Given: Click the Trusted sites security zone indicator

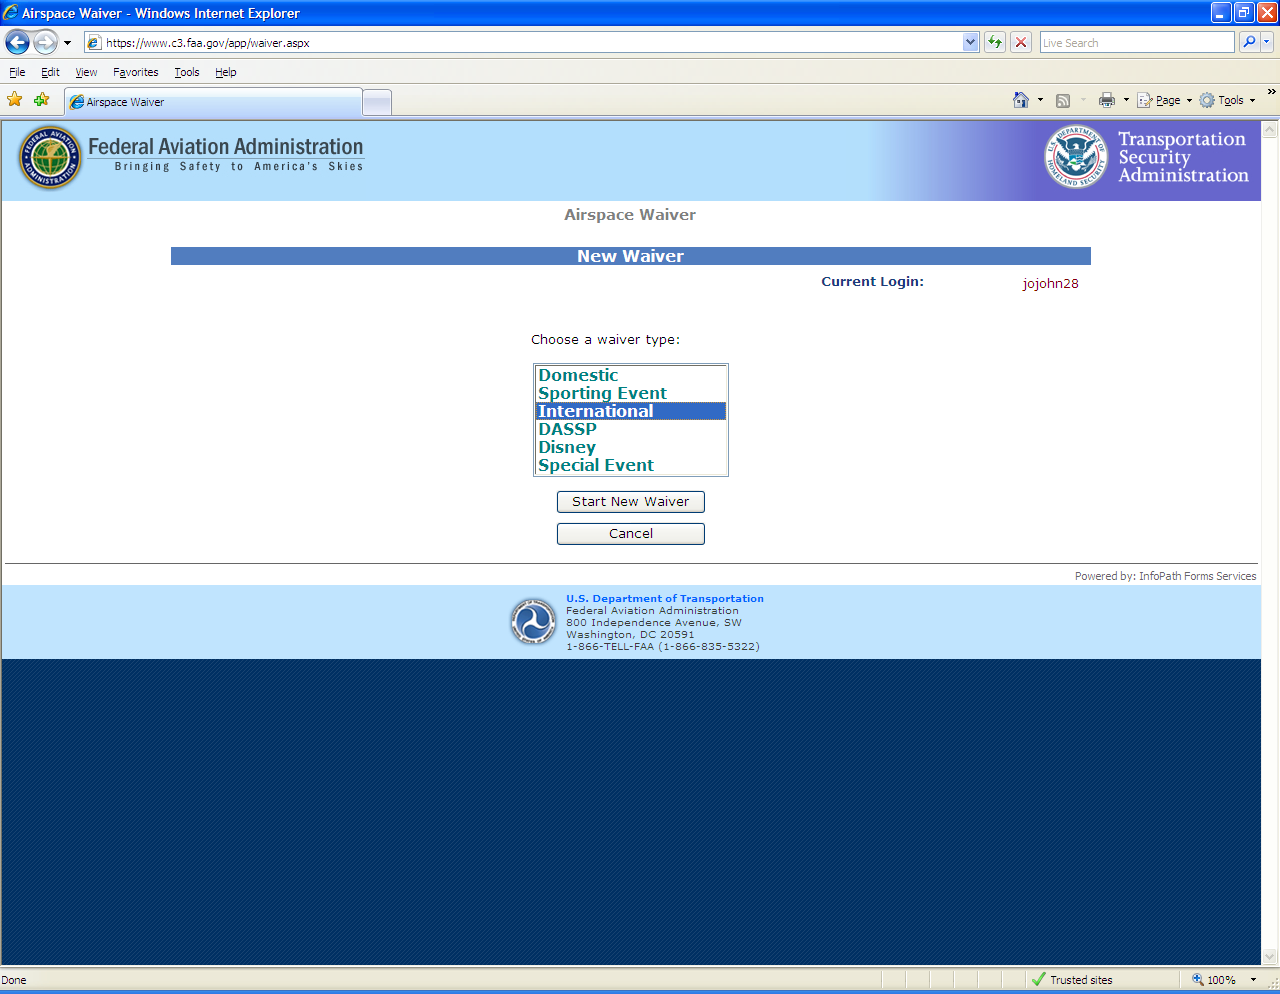Looking at the screenshot, I should tap(1072, 980).
